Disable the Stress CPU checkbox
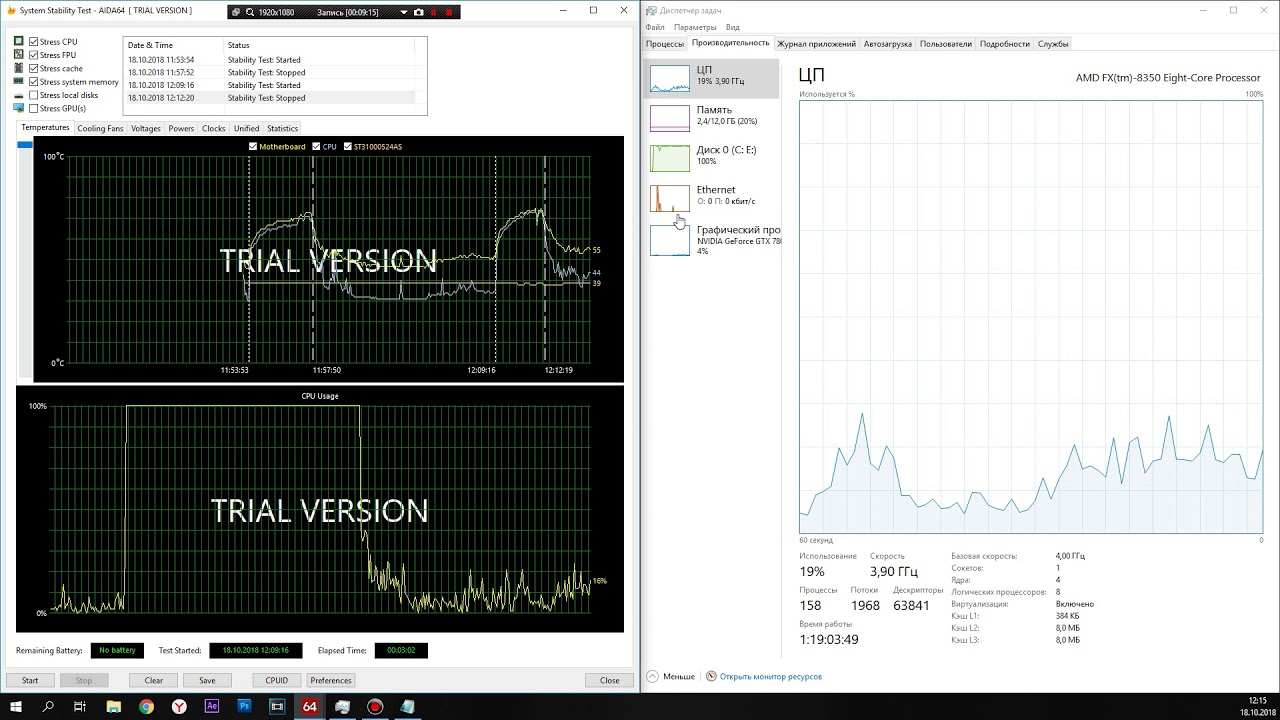 tap(34, 42)
